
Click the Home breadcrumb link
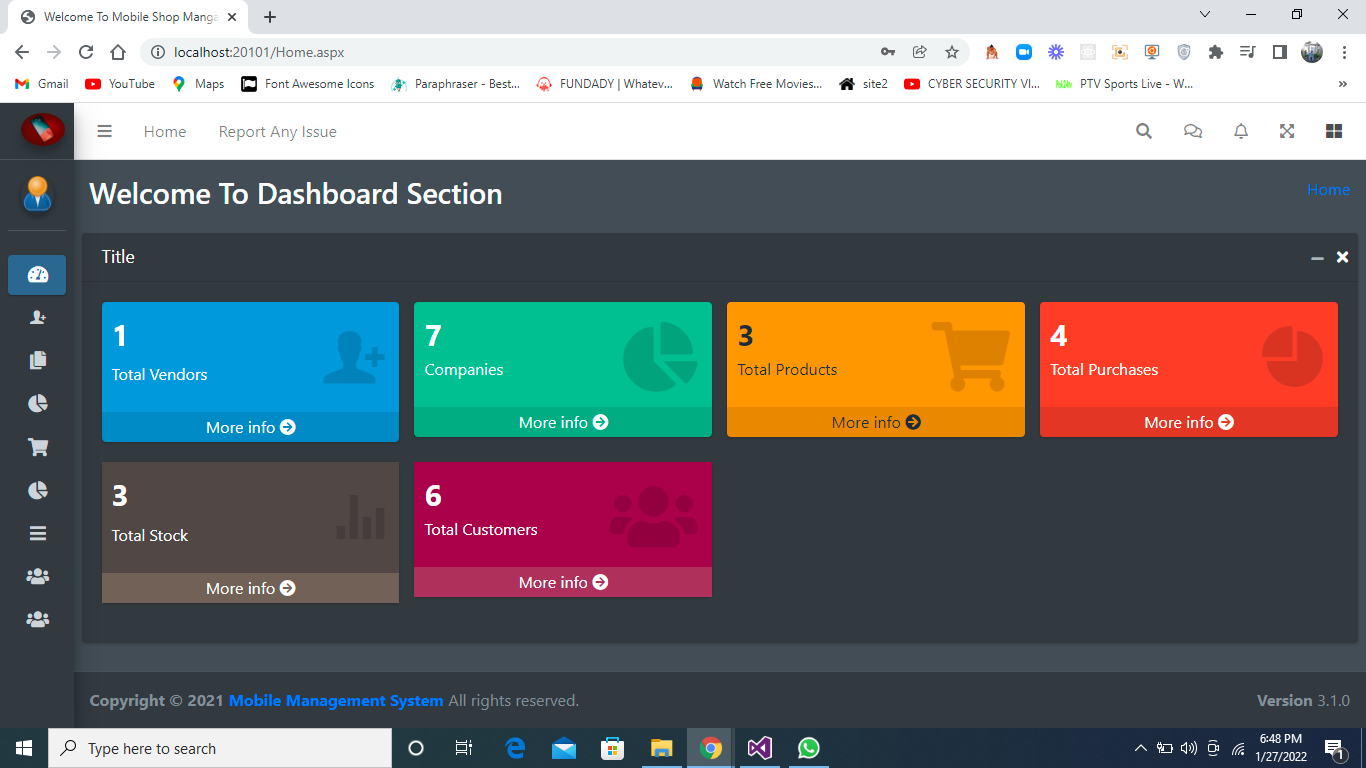(x=1328, y=189)
